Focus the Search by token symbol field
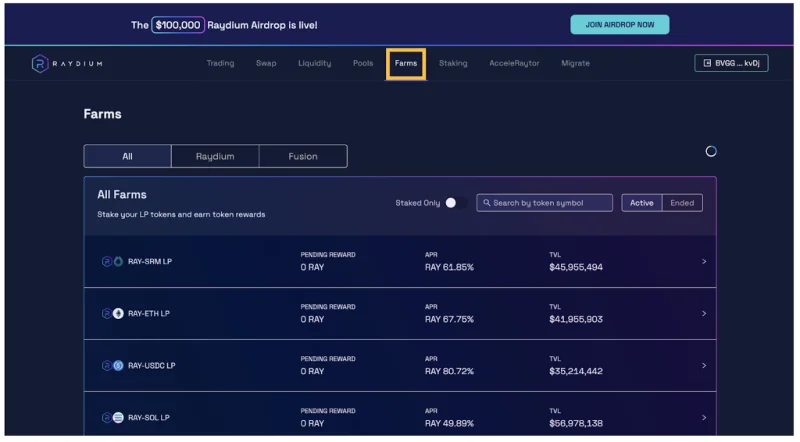 [x=544, y=203]
